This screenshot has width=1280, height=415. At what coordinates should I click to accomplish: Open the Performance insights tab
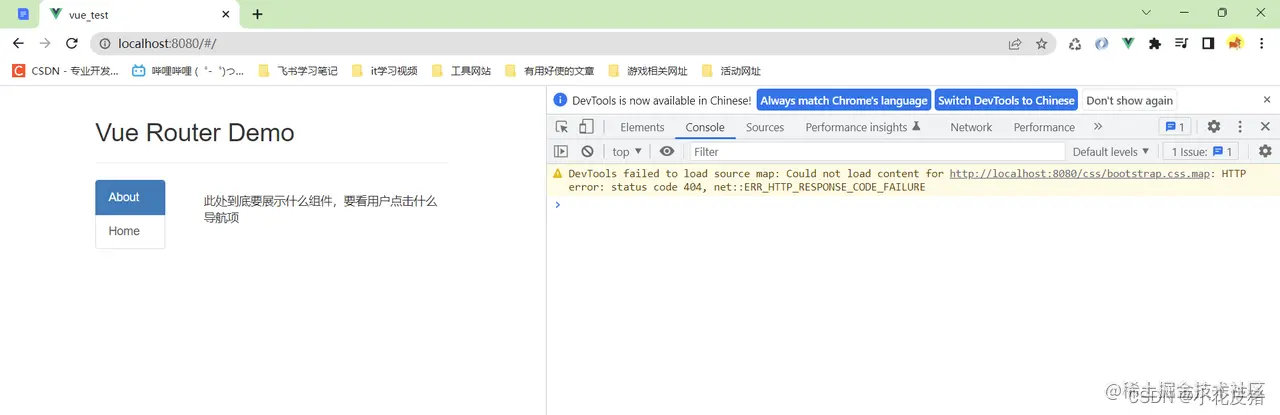tap(863, 127)
